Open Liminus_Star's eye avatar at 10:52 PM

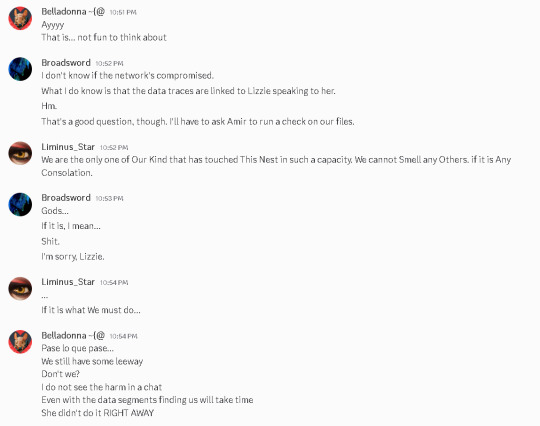[20, 153]
